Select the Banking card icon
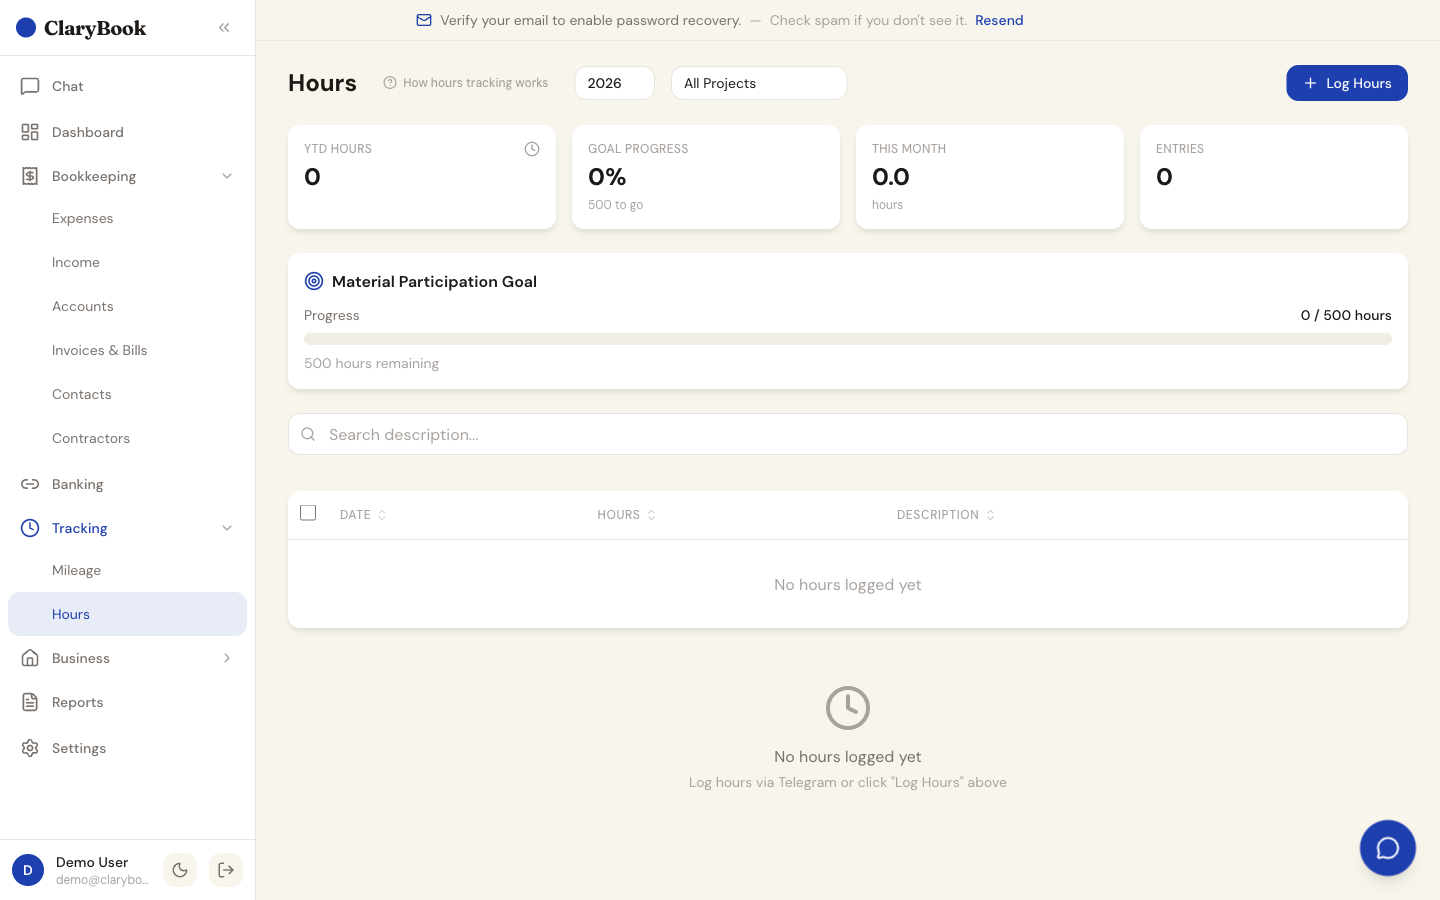The width and height of the screenshot is (1440, 900). [29, 484]
